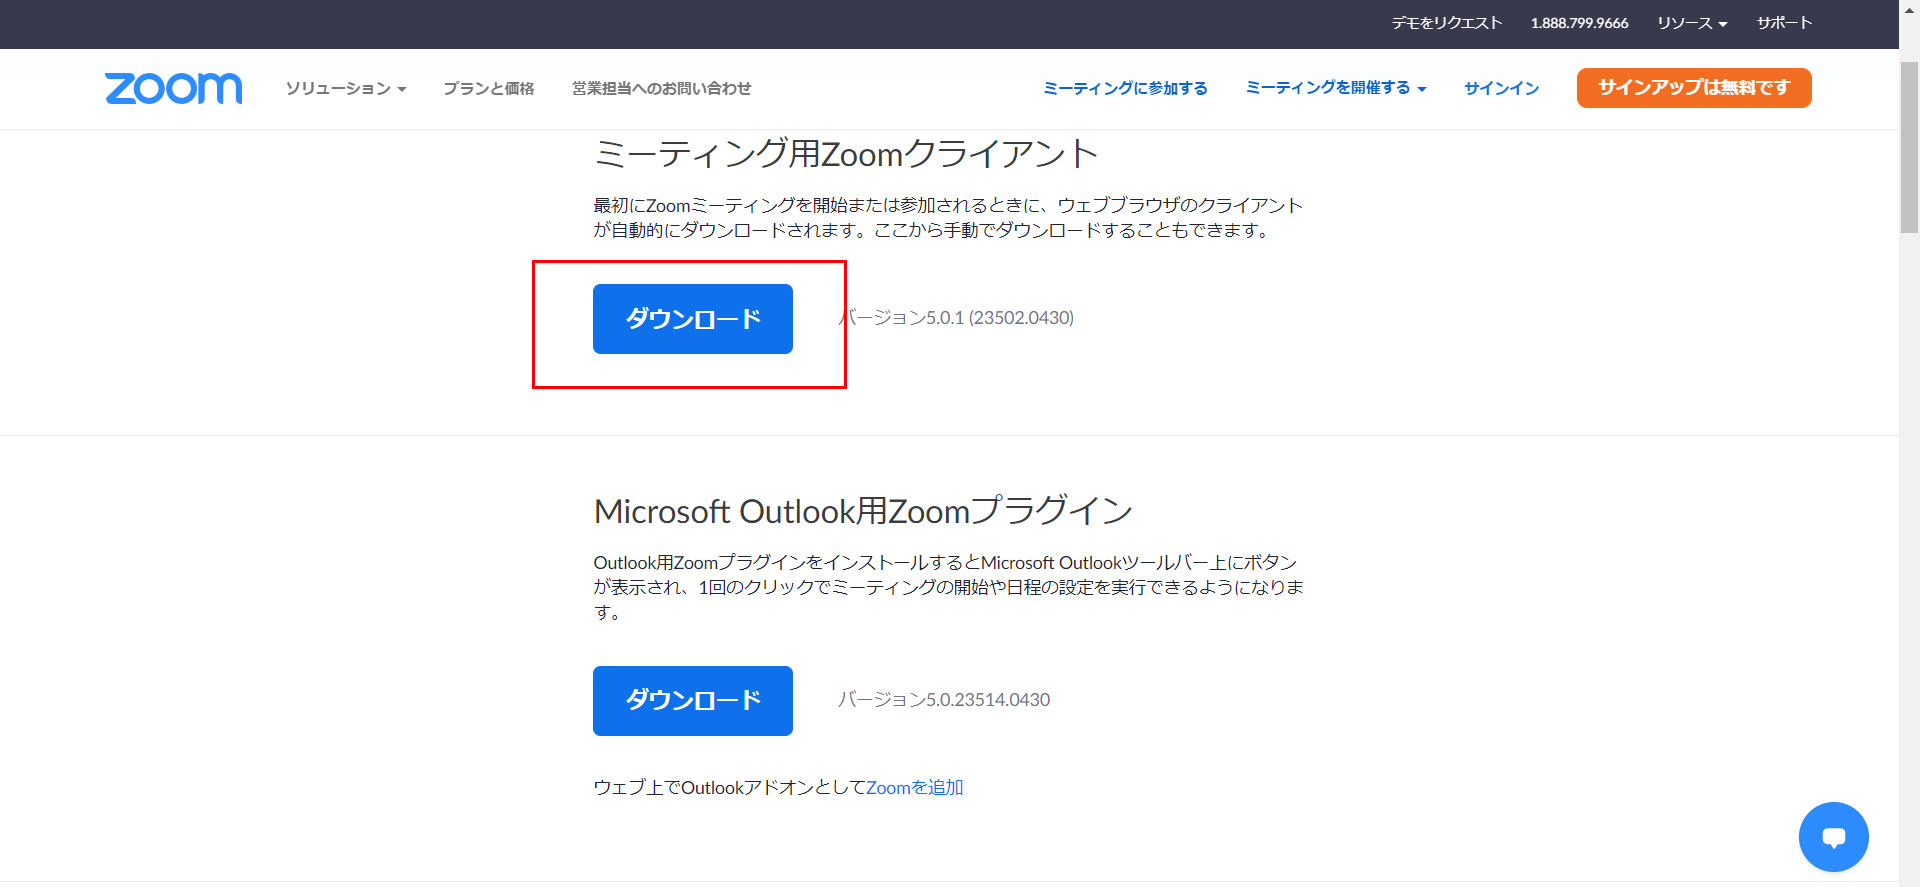Viewport: 1920px width, 887px height.
Task: Open the ミーティングを開催する dropdown
Action: click(x=1335, y=88)
